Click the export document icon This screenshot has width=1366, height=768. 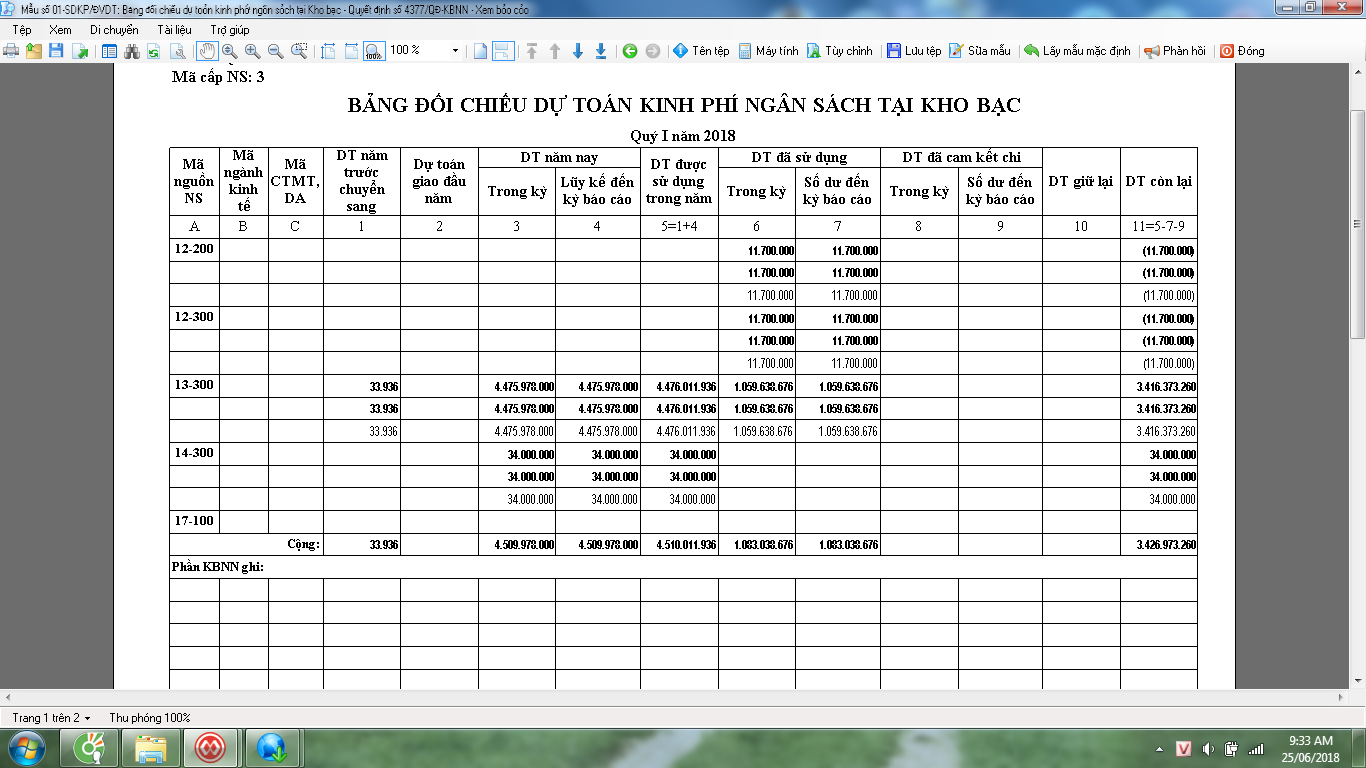(x=78, y=51)
